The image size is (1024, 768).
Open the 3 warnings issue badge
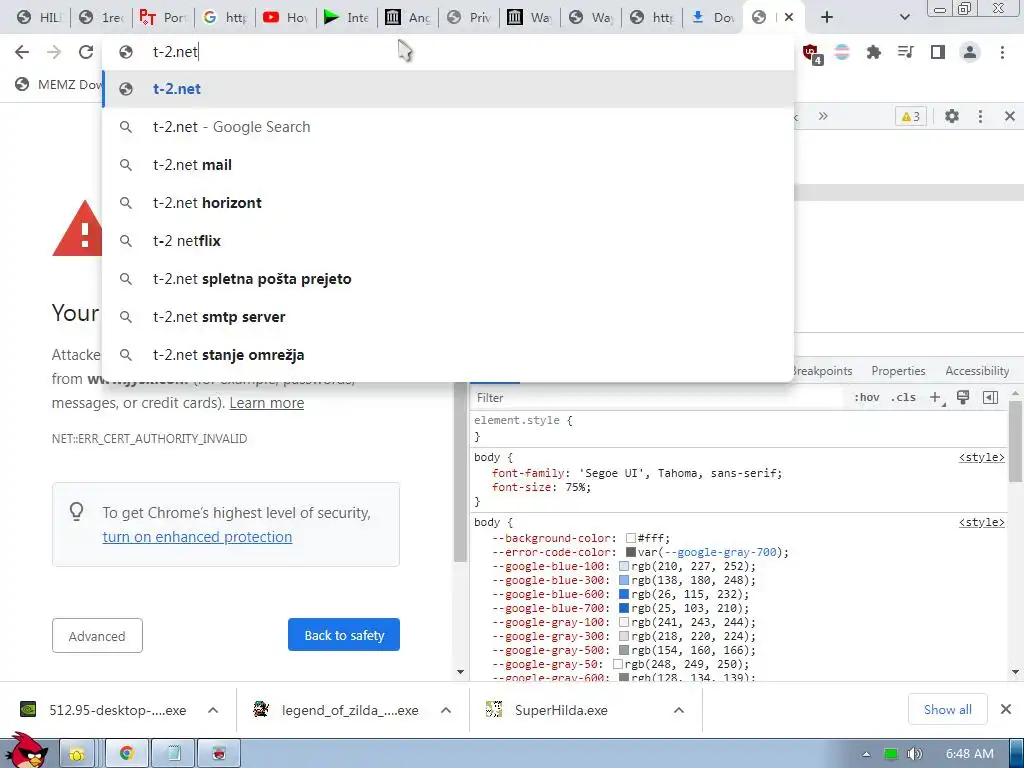point(910,116)
